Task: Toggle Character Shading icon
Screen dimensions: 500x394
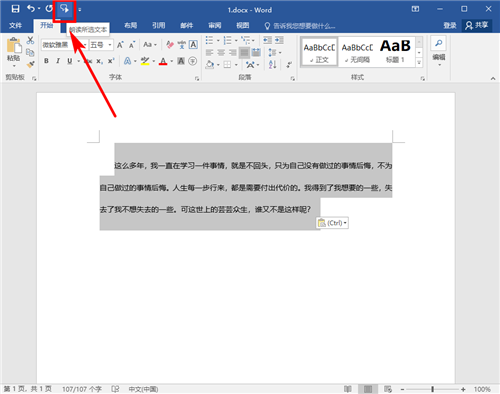Action: [181, 61]
